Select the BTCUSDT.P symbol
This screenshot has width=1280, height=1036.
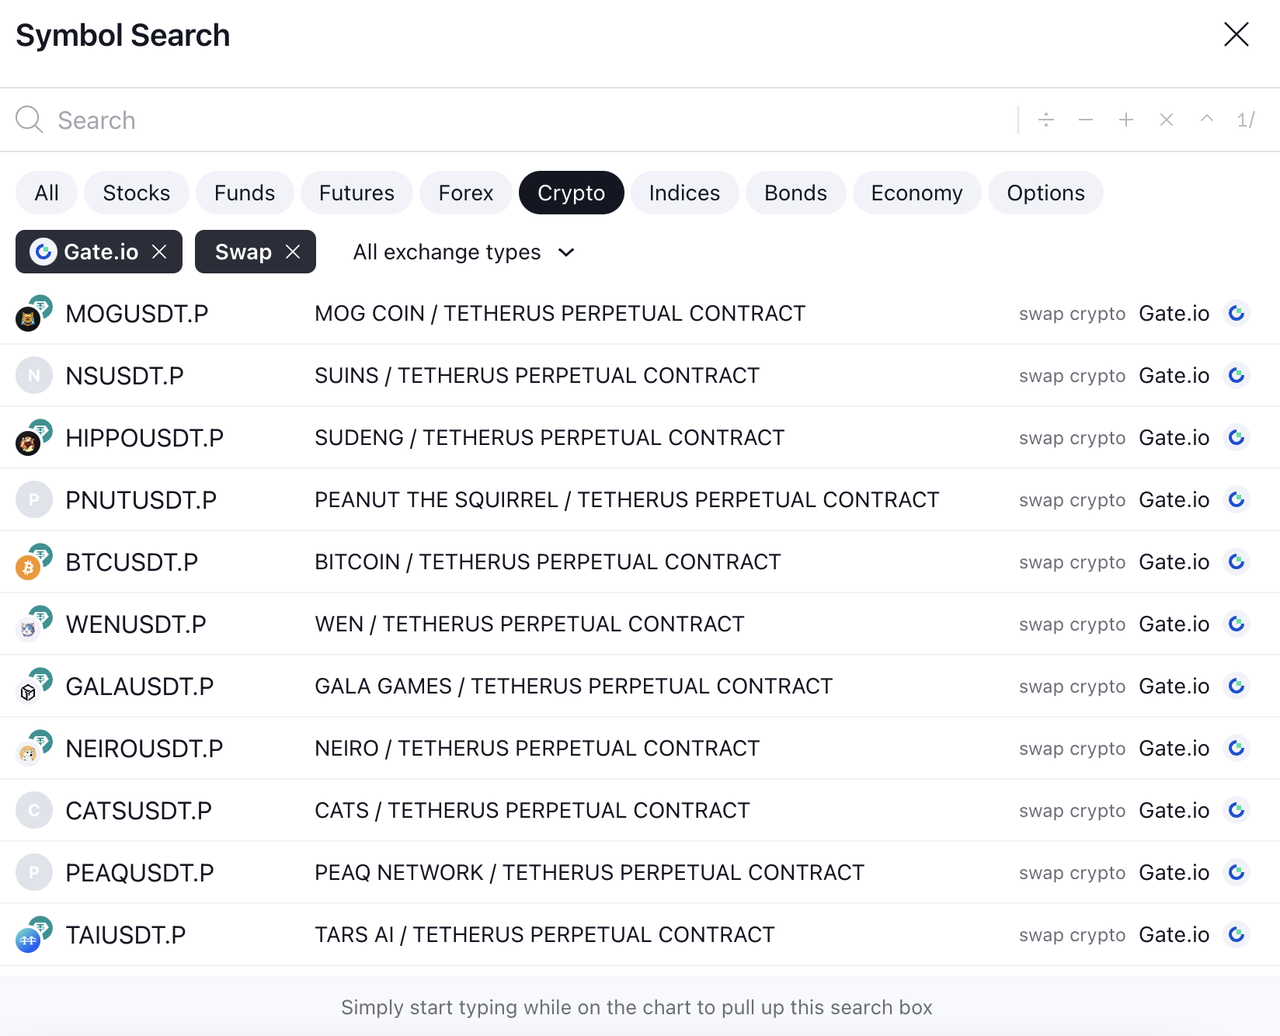[131, 562]
